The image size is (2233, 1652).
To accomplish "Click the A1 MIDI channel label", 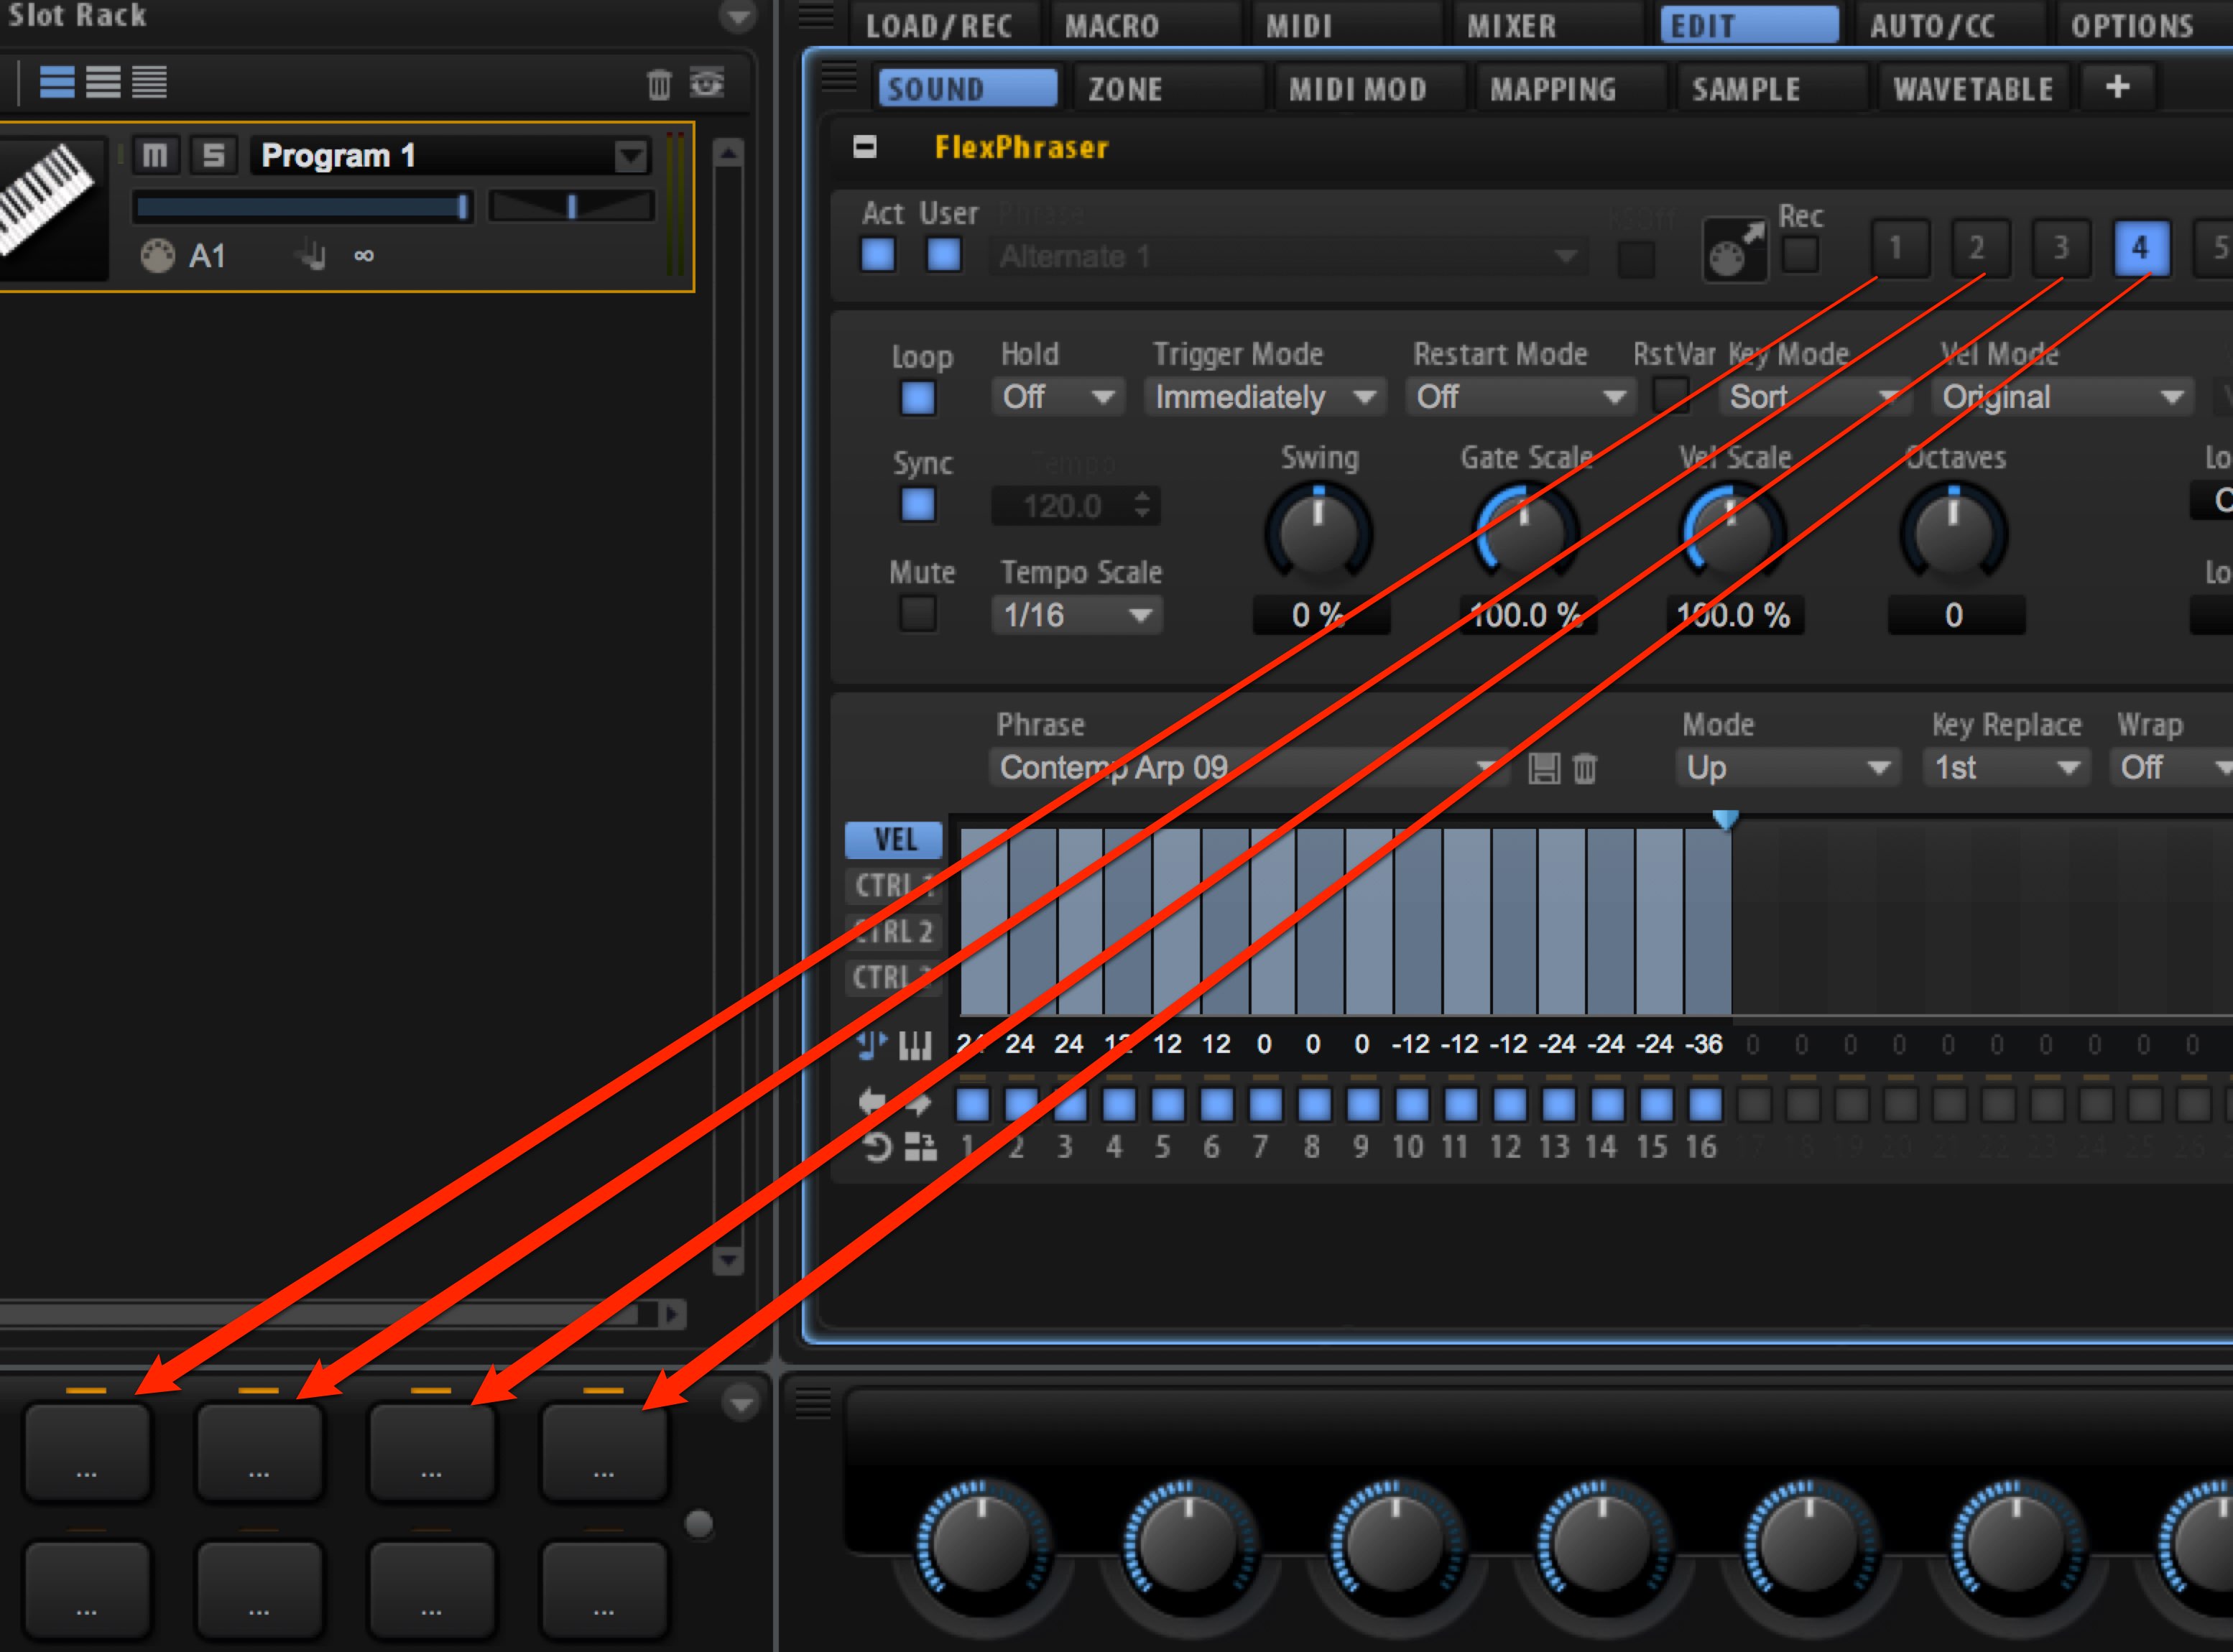I will tap(207, 256).
